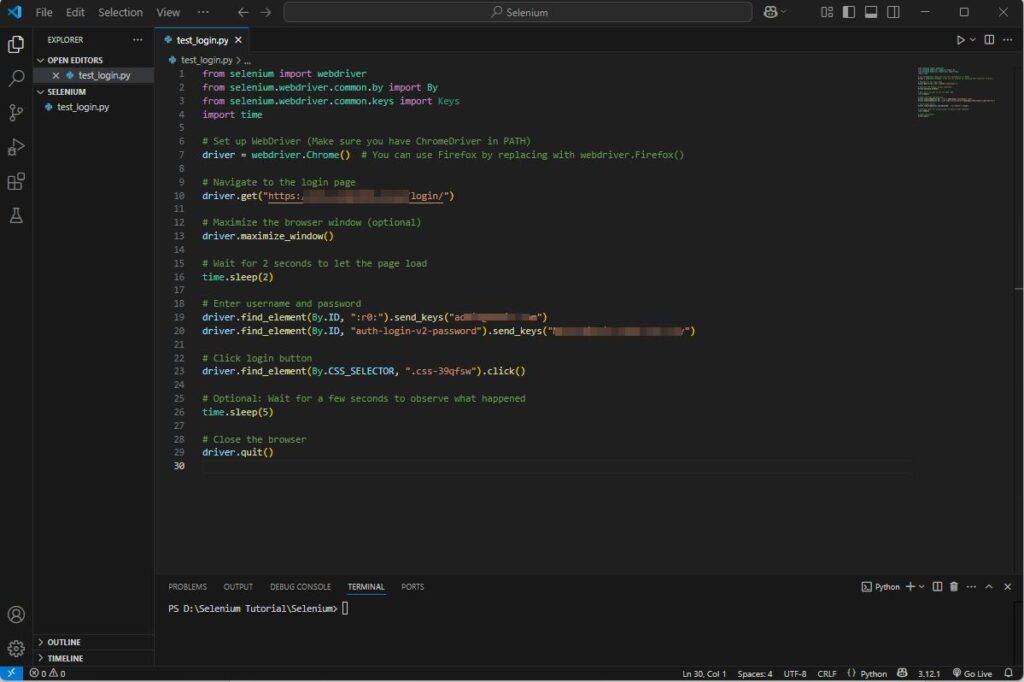1024x682 pixels.
Task: Open the Run and Debug view
Action: click(14, 147)
